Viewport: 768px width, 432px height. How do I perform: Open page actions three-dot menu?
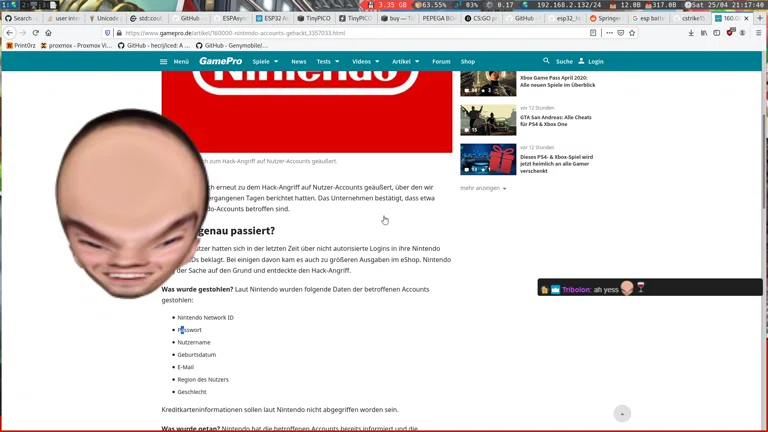[609, 33]
